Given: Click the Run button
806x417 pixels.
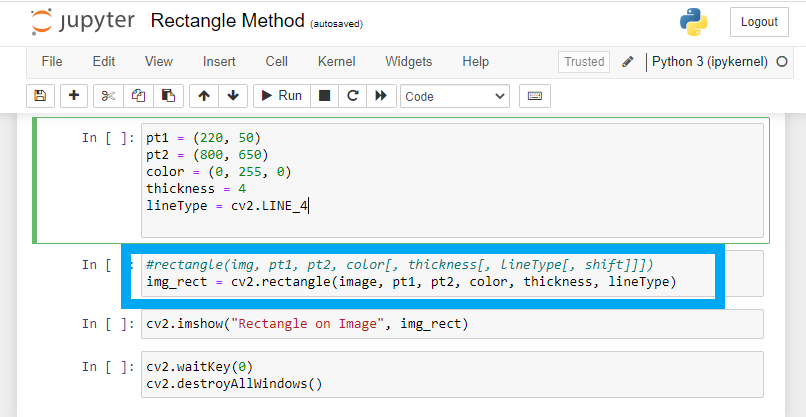Looking at the screenshot, I should [282, 96].
